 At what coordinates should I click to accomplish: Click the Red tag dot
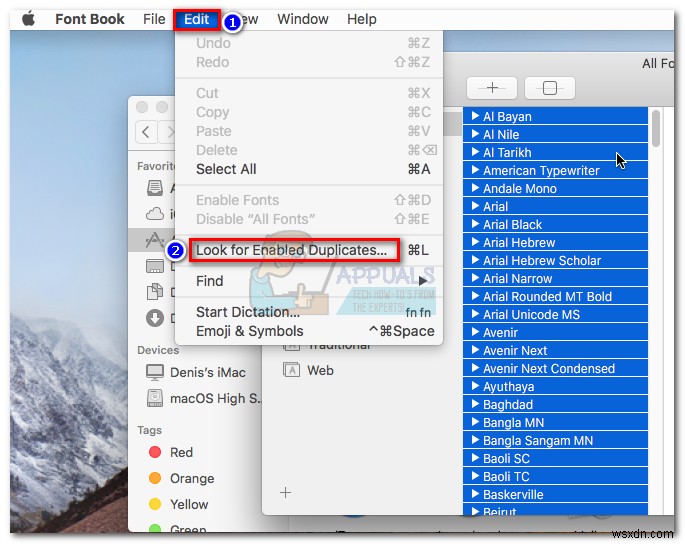point(155,452)
